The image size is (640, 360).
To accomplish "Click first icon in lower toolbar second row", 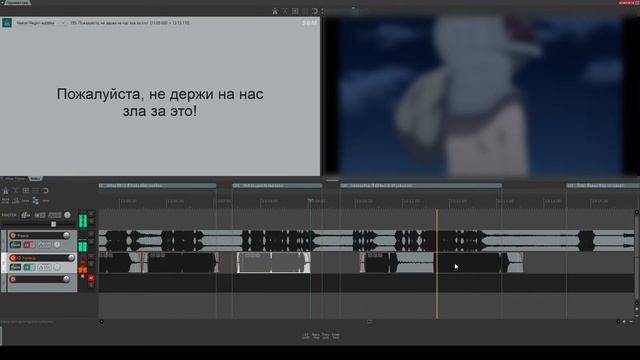I will [5, 200].
